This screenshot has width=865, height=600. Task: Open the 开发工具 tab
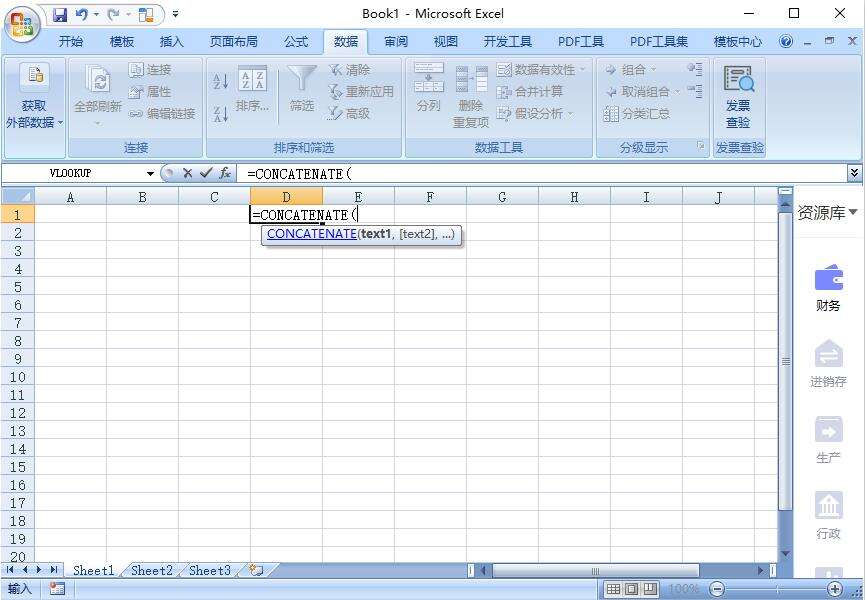click(508, 41)
